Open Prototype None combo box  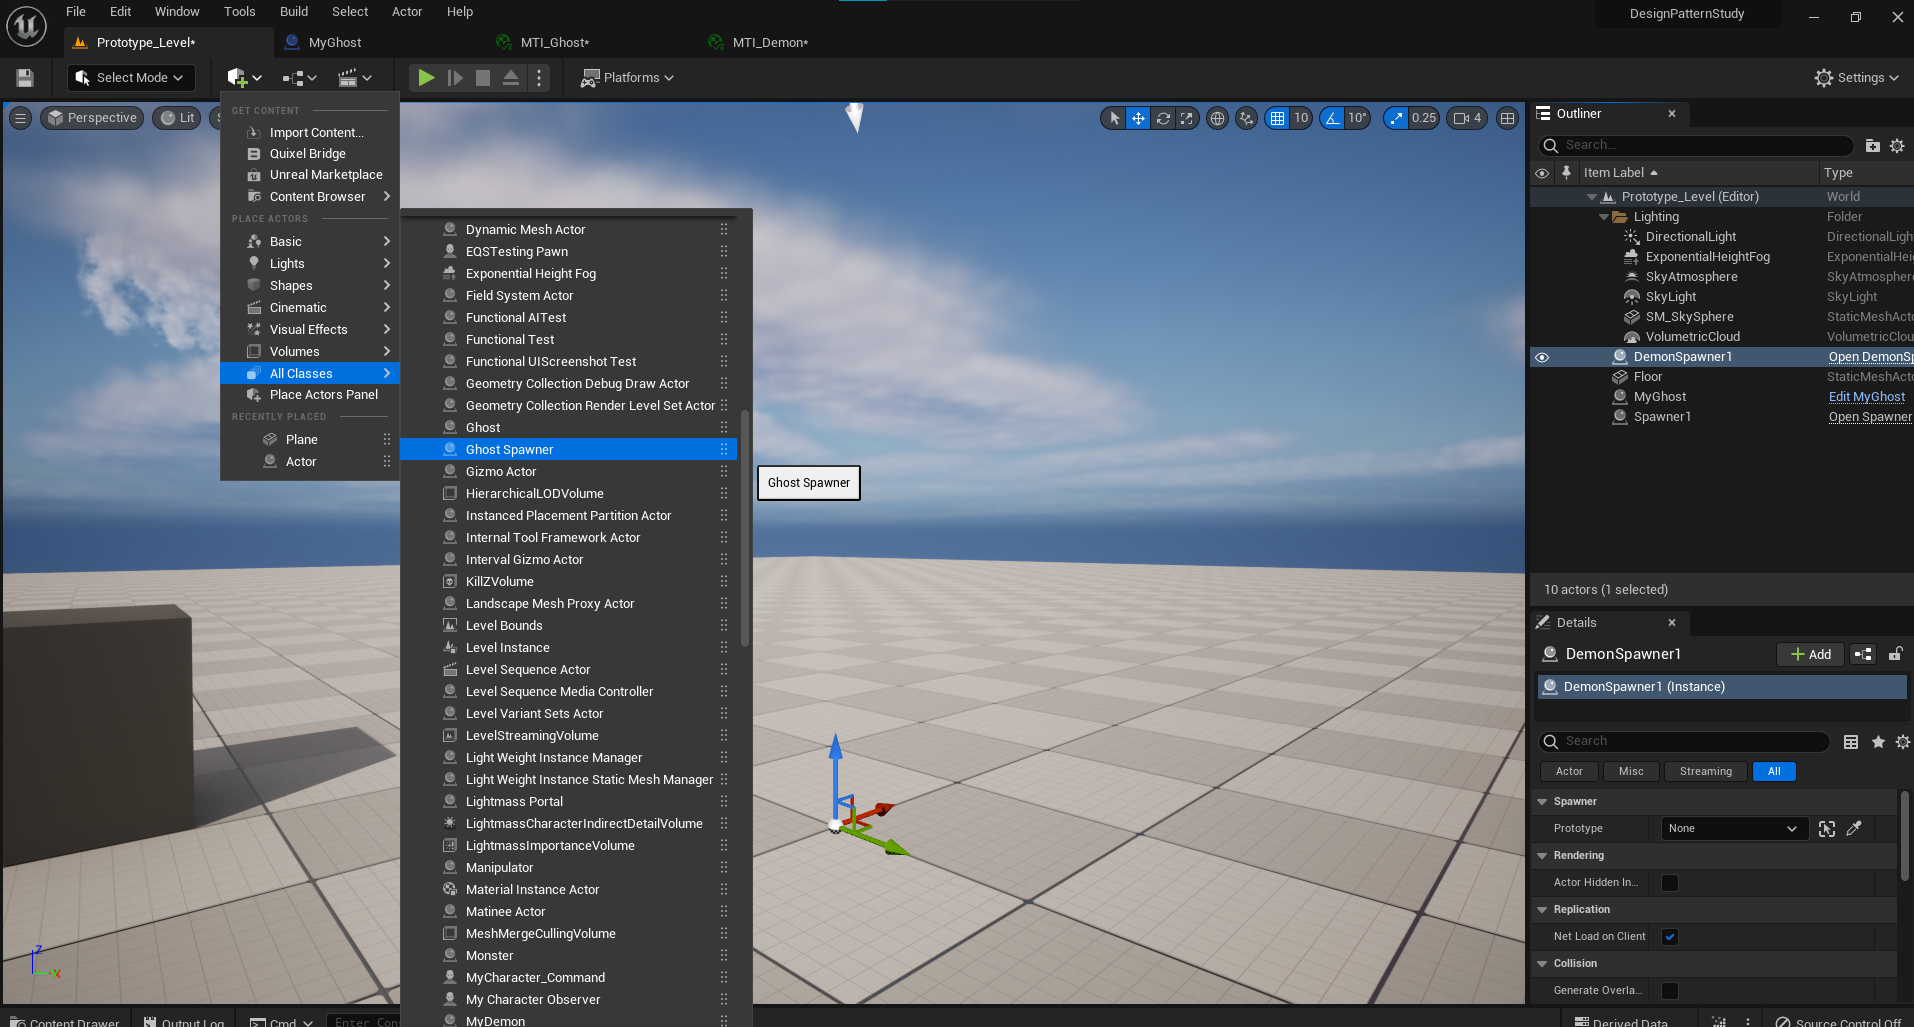tap(1735, 829)
